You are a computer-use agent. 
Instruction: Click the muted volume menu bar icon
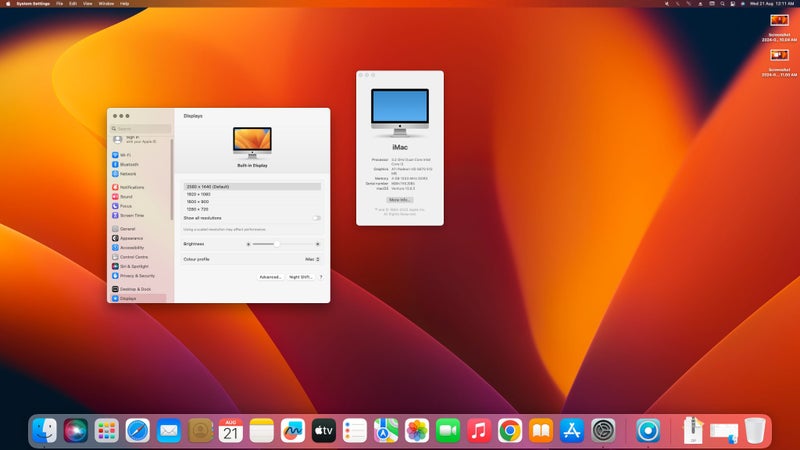(666, 4)
